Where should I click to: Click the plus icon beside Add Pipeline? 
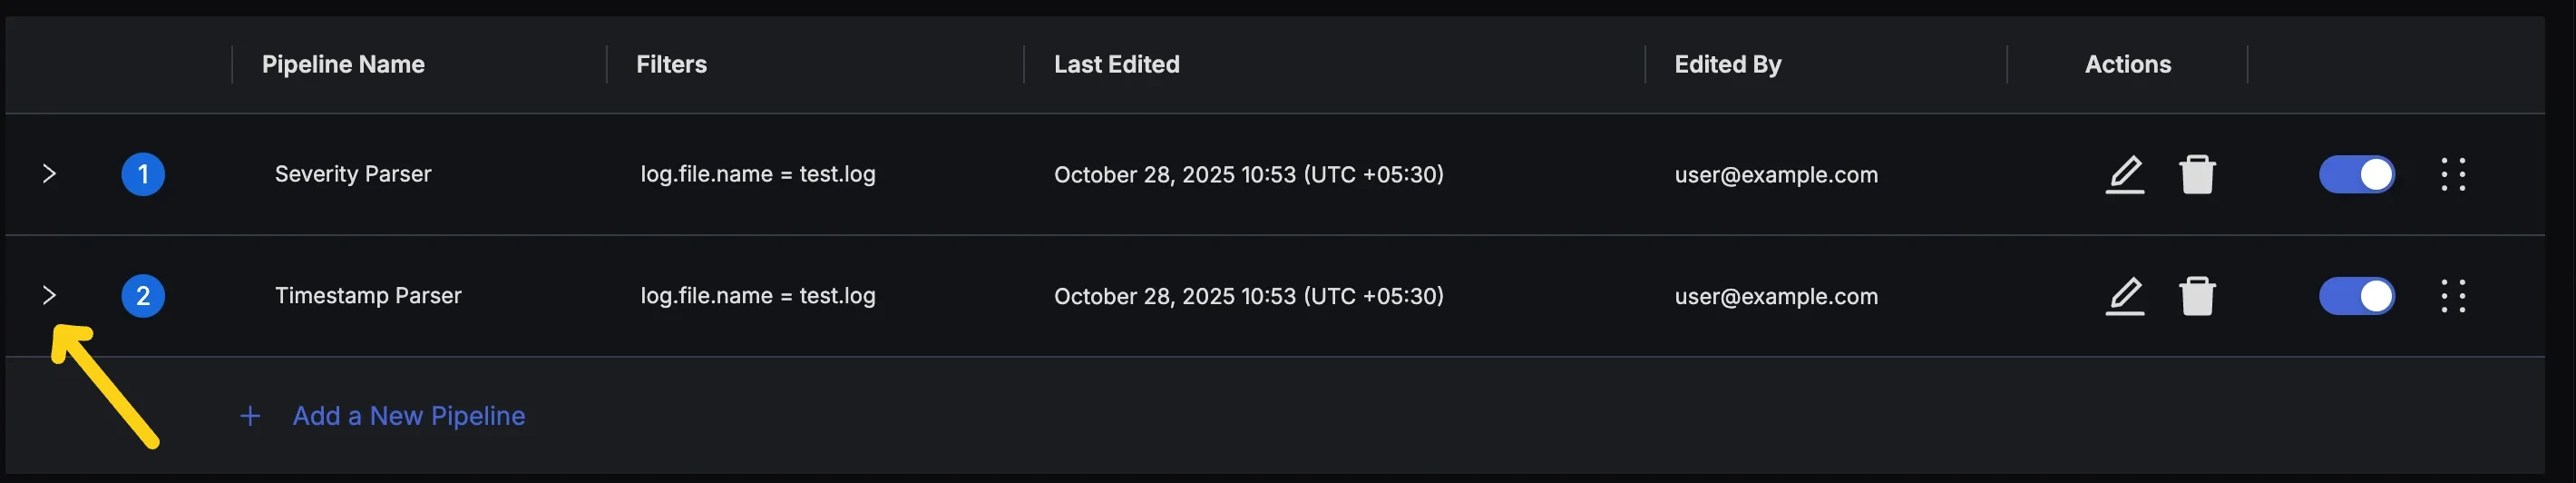(250, 416)
